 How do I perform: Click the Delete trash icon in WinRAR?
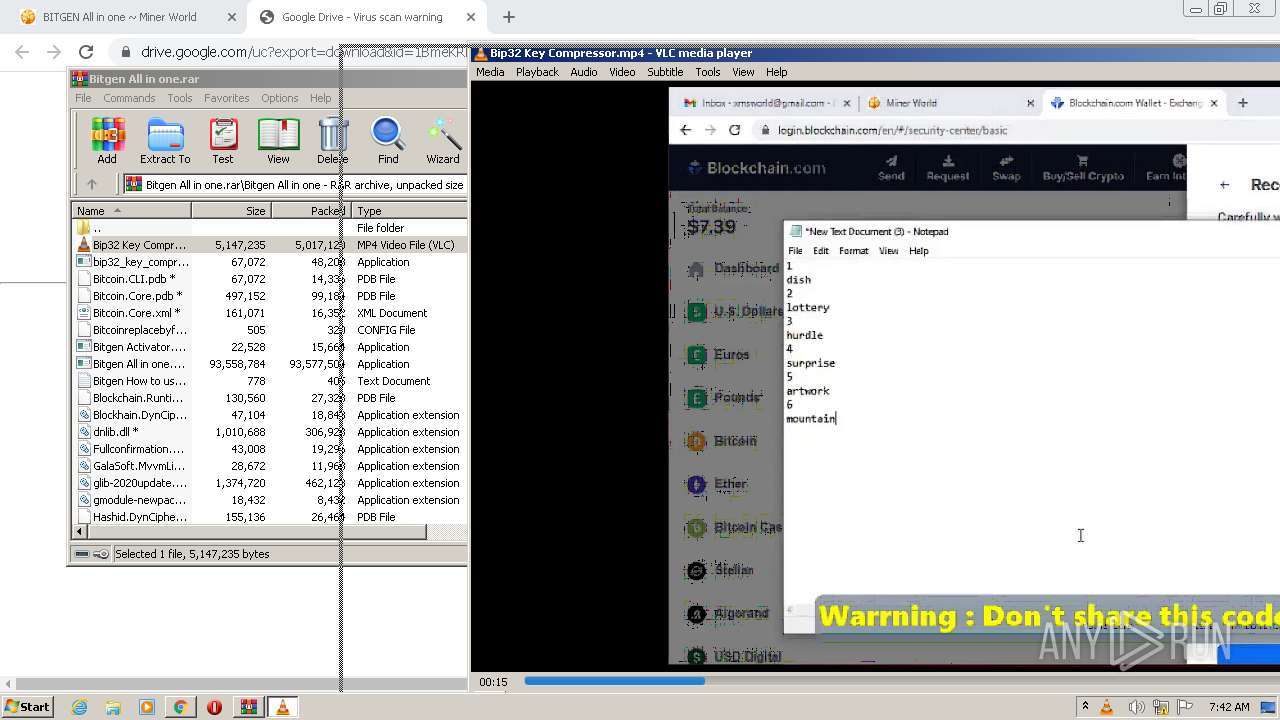tap(333, 141)
